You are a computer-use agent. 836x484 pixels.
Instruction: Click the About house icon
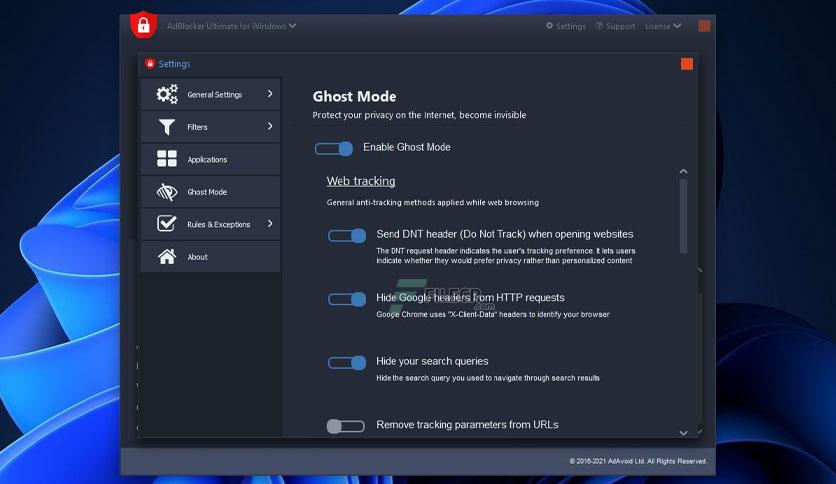[x=167, y=257]
